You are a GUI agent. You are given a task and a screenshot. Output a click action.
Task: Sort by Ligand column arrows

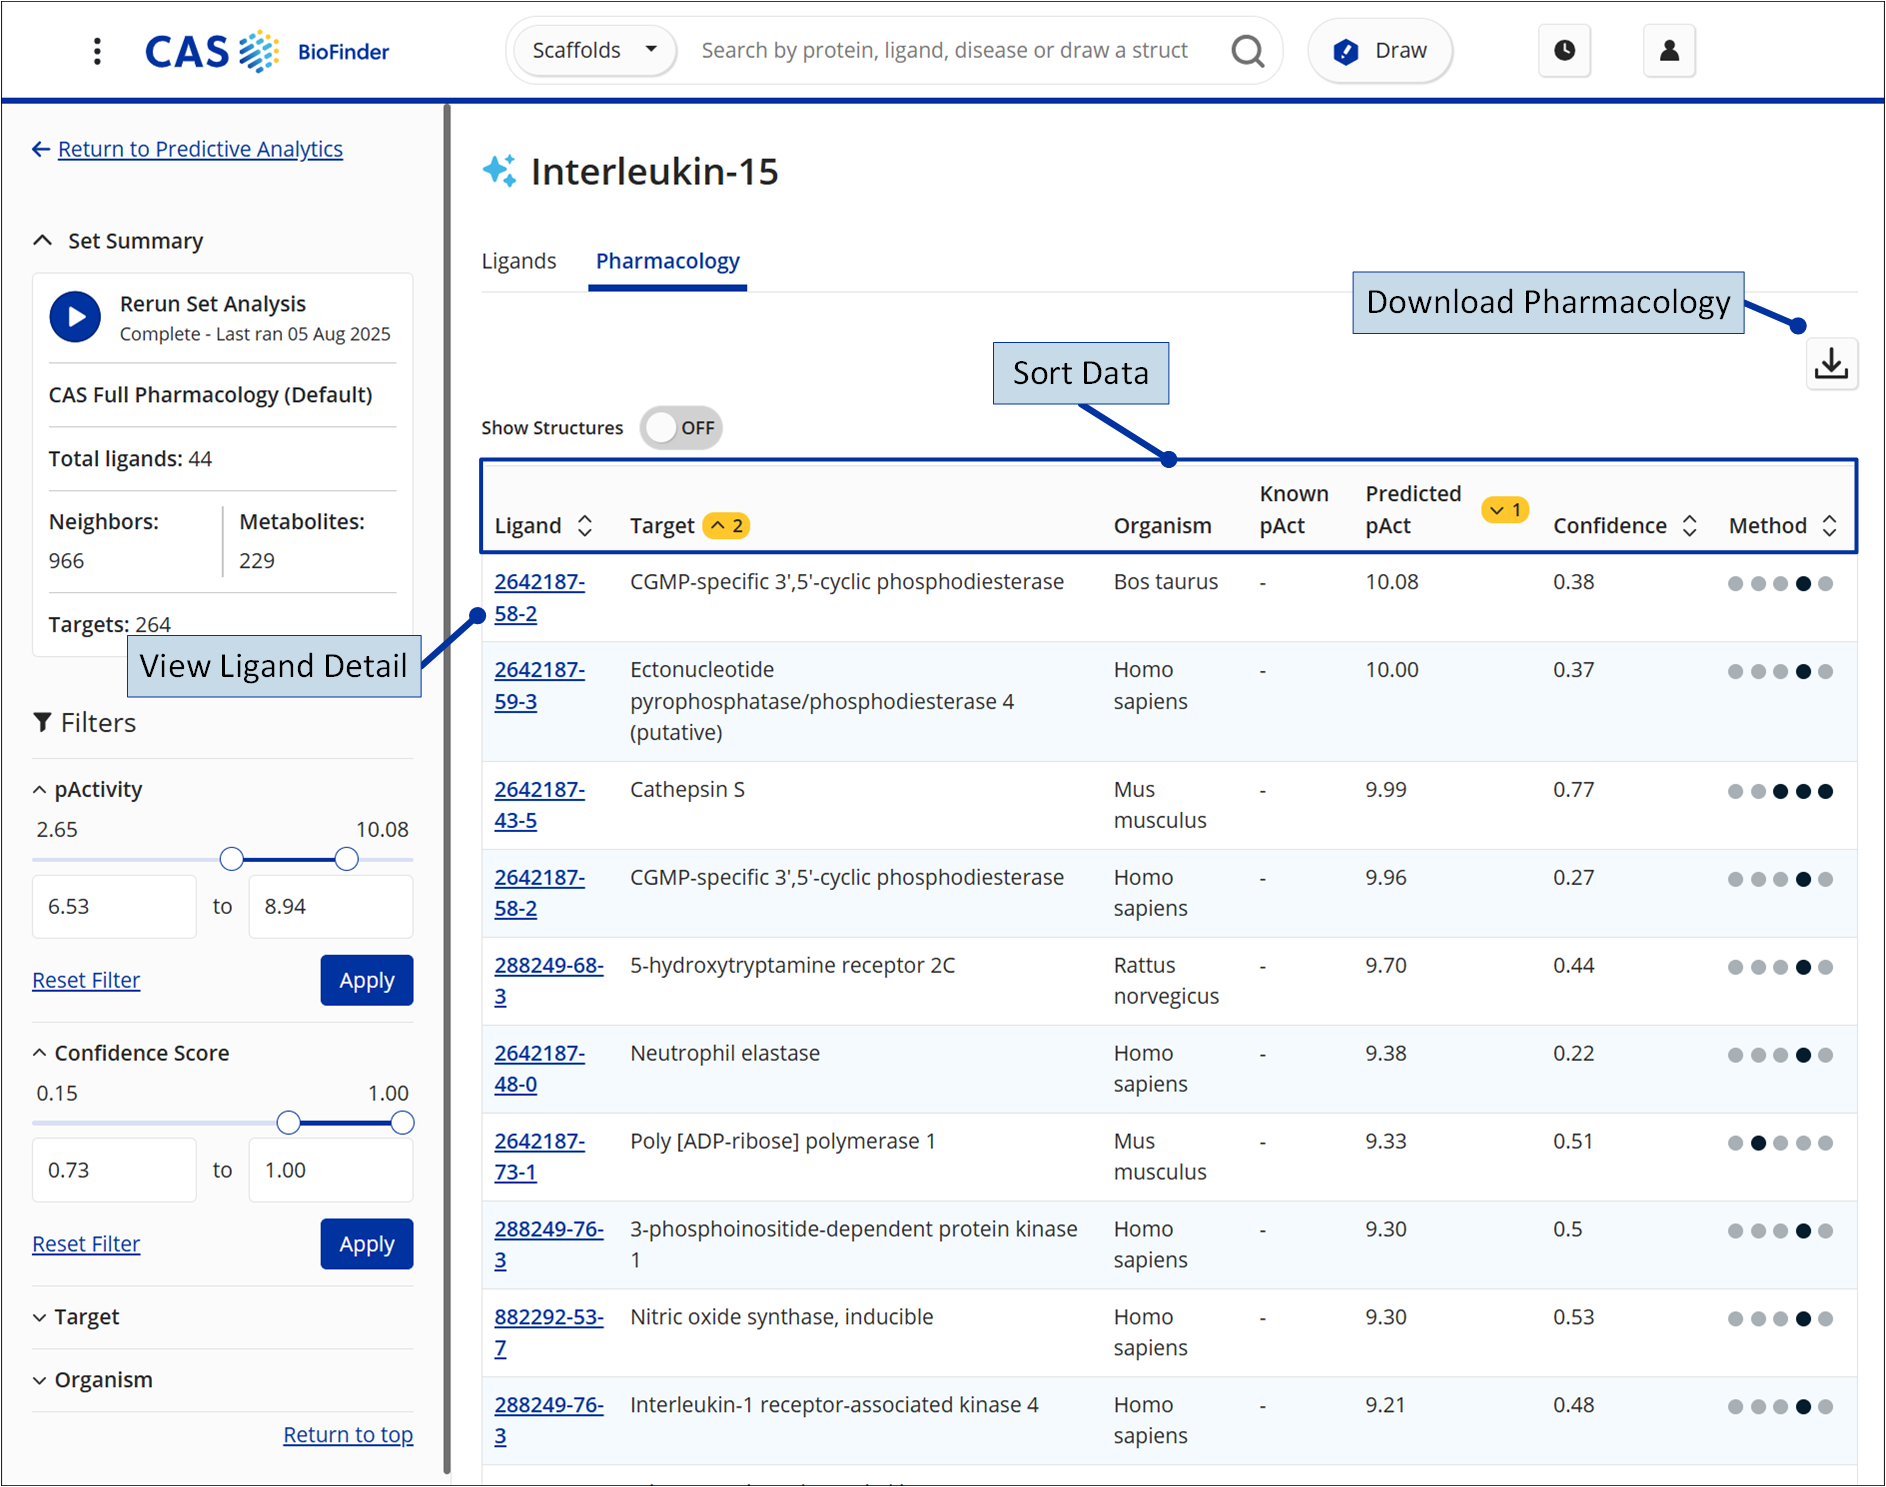point(585,526)
